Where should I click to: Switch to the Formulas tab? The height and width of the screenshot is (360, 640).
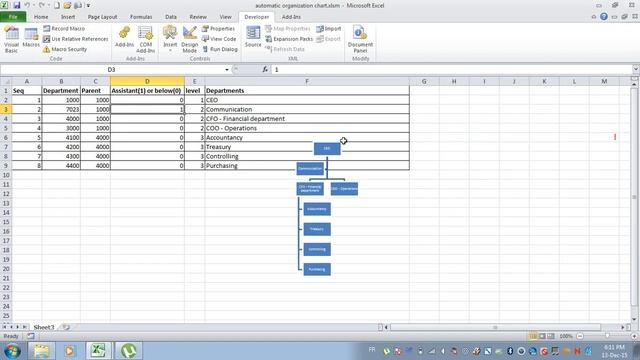pyautogui.click(x=141, y=17)
